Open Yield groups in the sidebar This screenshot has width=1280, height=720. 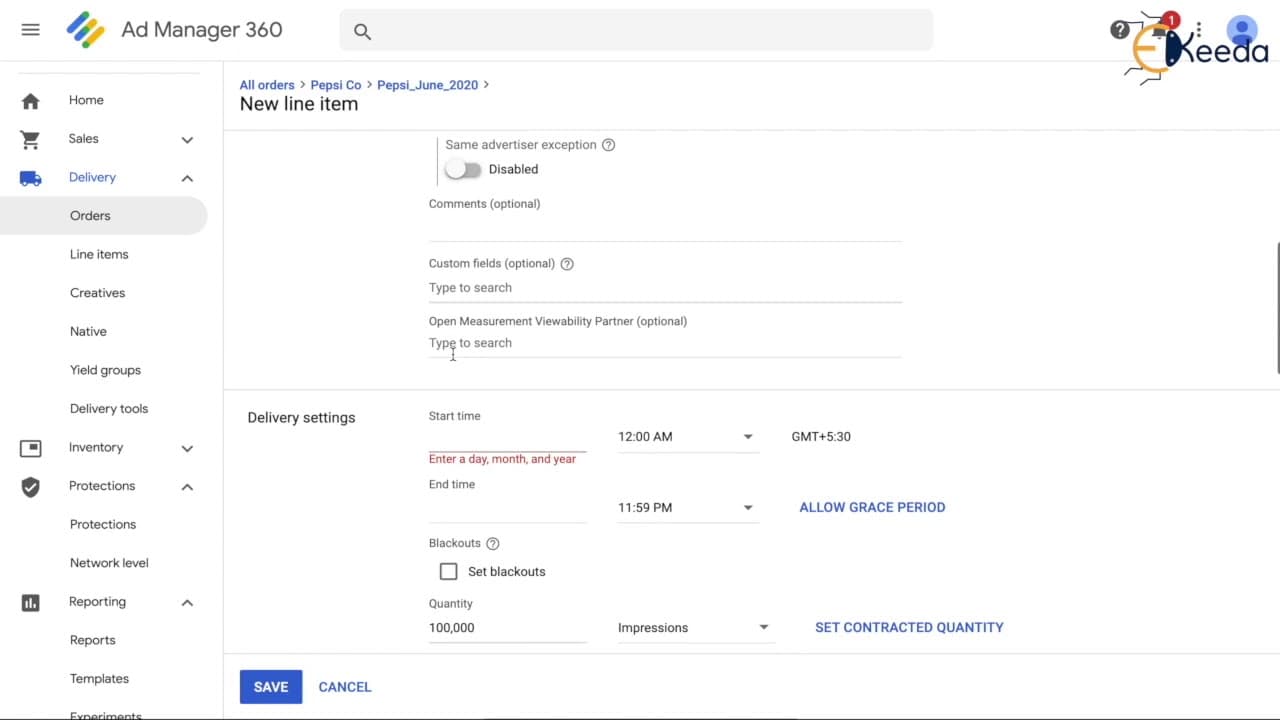(x=105, y=370)
